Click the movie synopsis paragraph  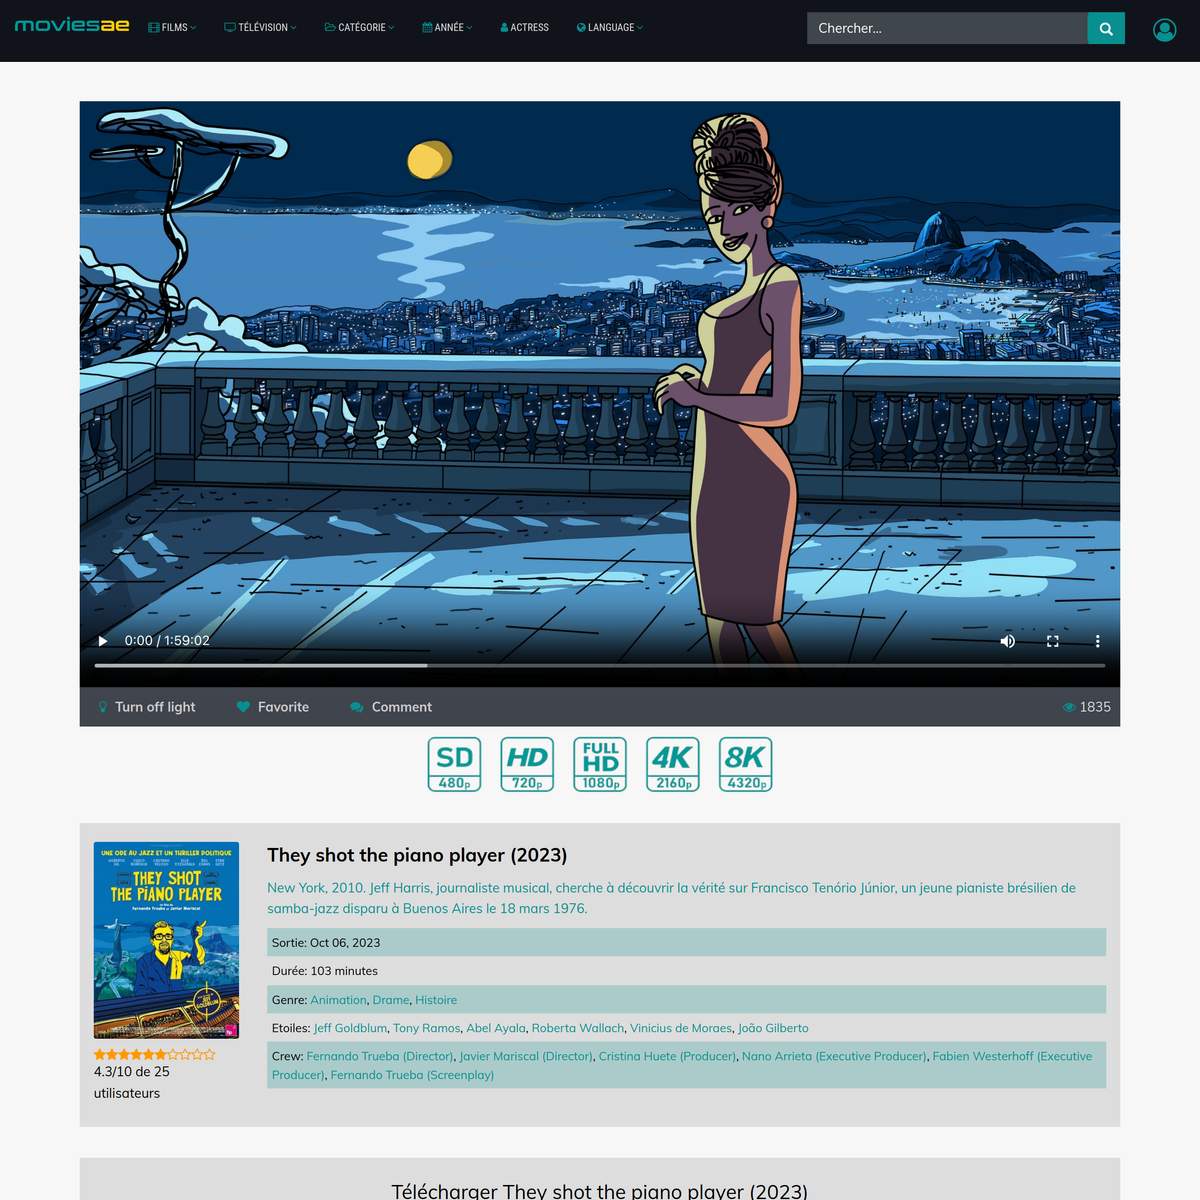pyautogui.click(x=672, y=898)
